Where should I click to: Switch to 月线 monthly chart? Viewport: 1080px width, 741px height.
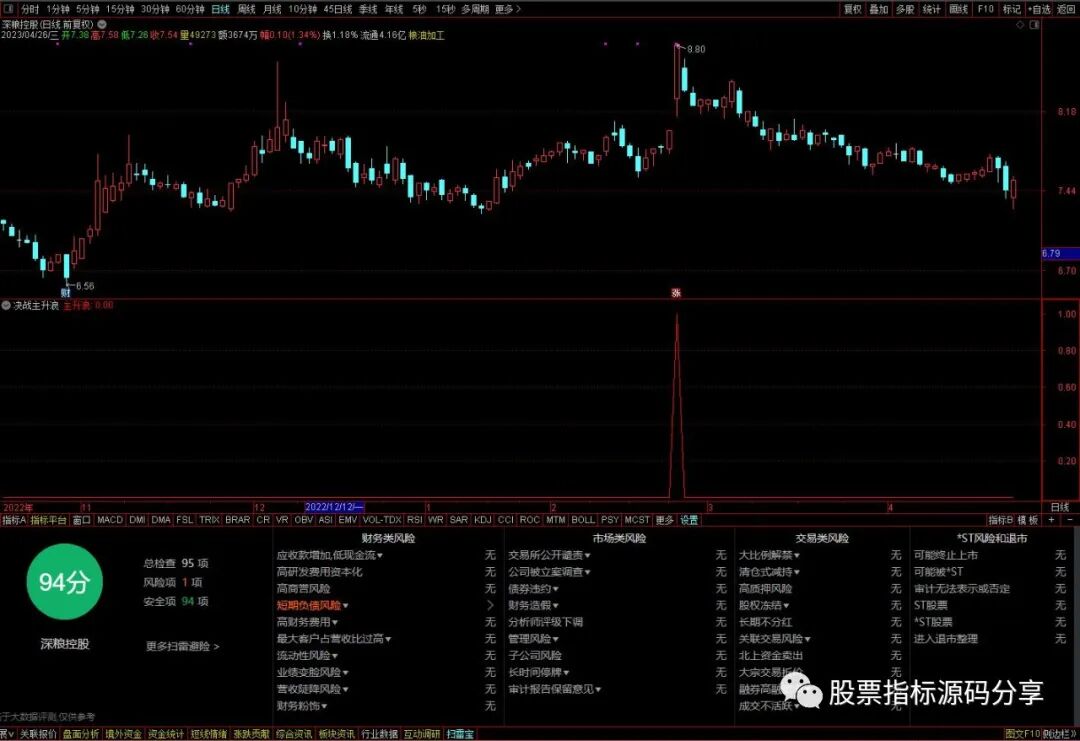tap(272, 9)
